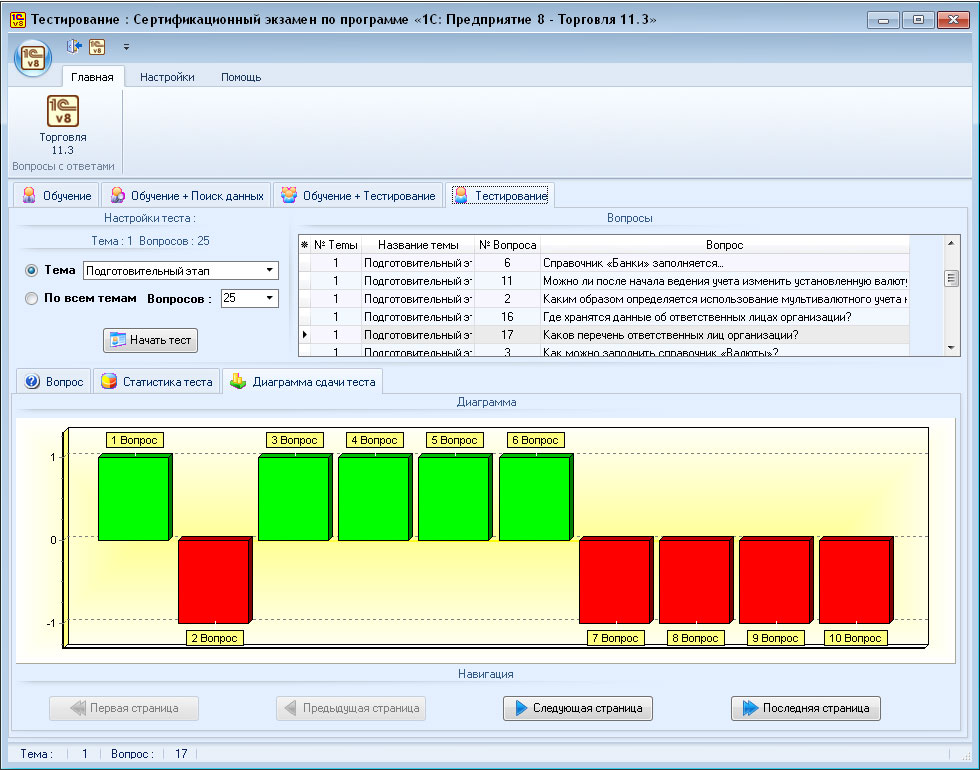The height and width of the screenshot is (770, 980).
Task: Click red bar for 2 Вопрос
Action: pyautogui.click(x=212, y=581)
